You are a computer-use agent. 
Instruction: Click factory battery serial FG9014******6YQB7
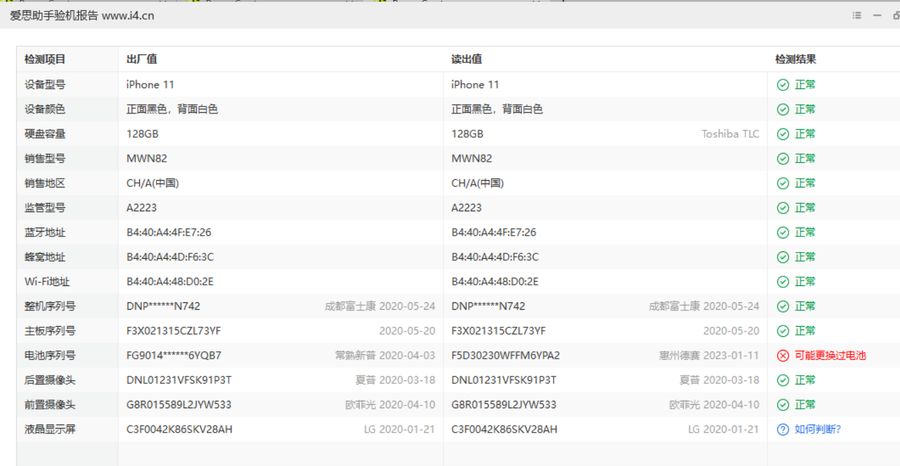point(174,356)
